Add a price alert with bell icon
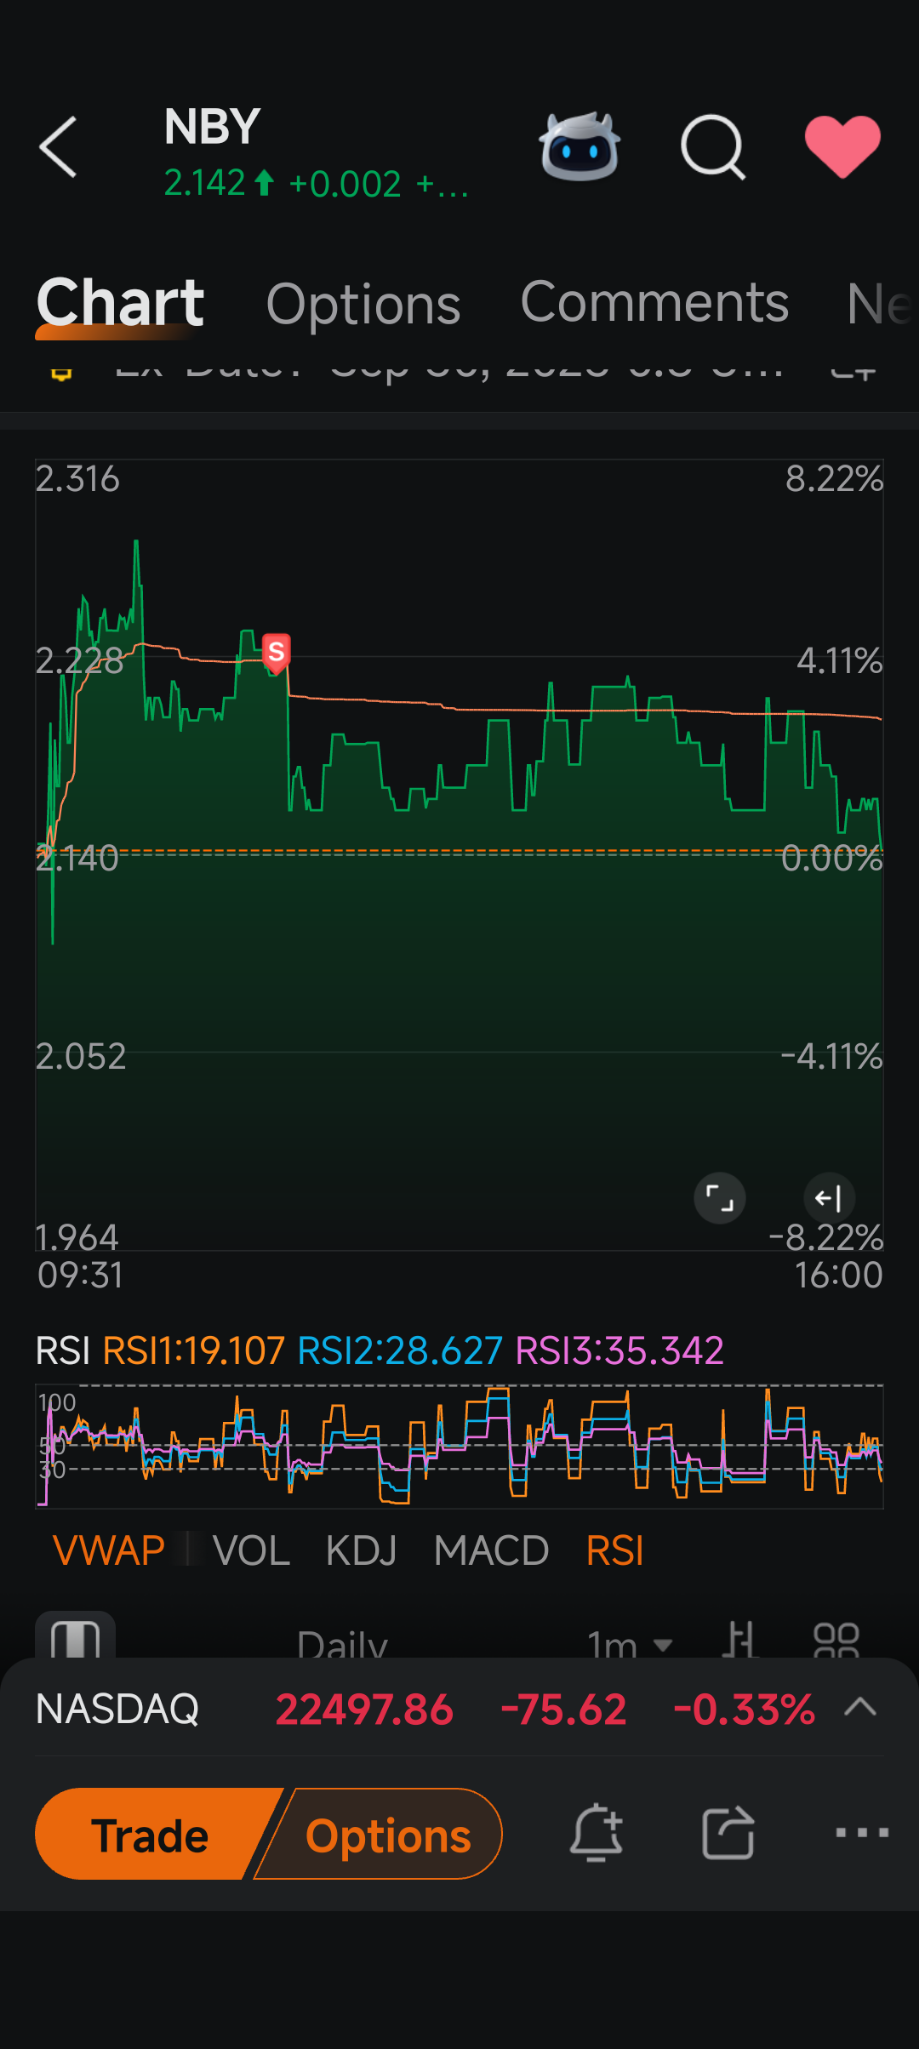This screenshot has height=2049, width=919. point(596,1833)
